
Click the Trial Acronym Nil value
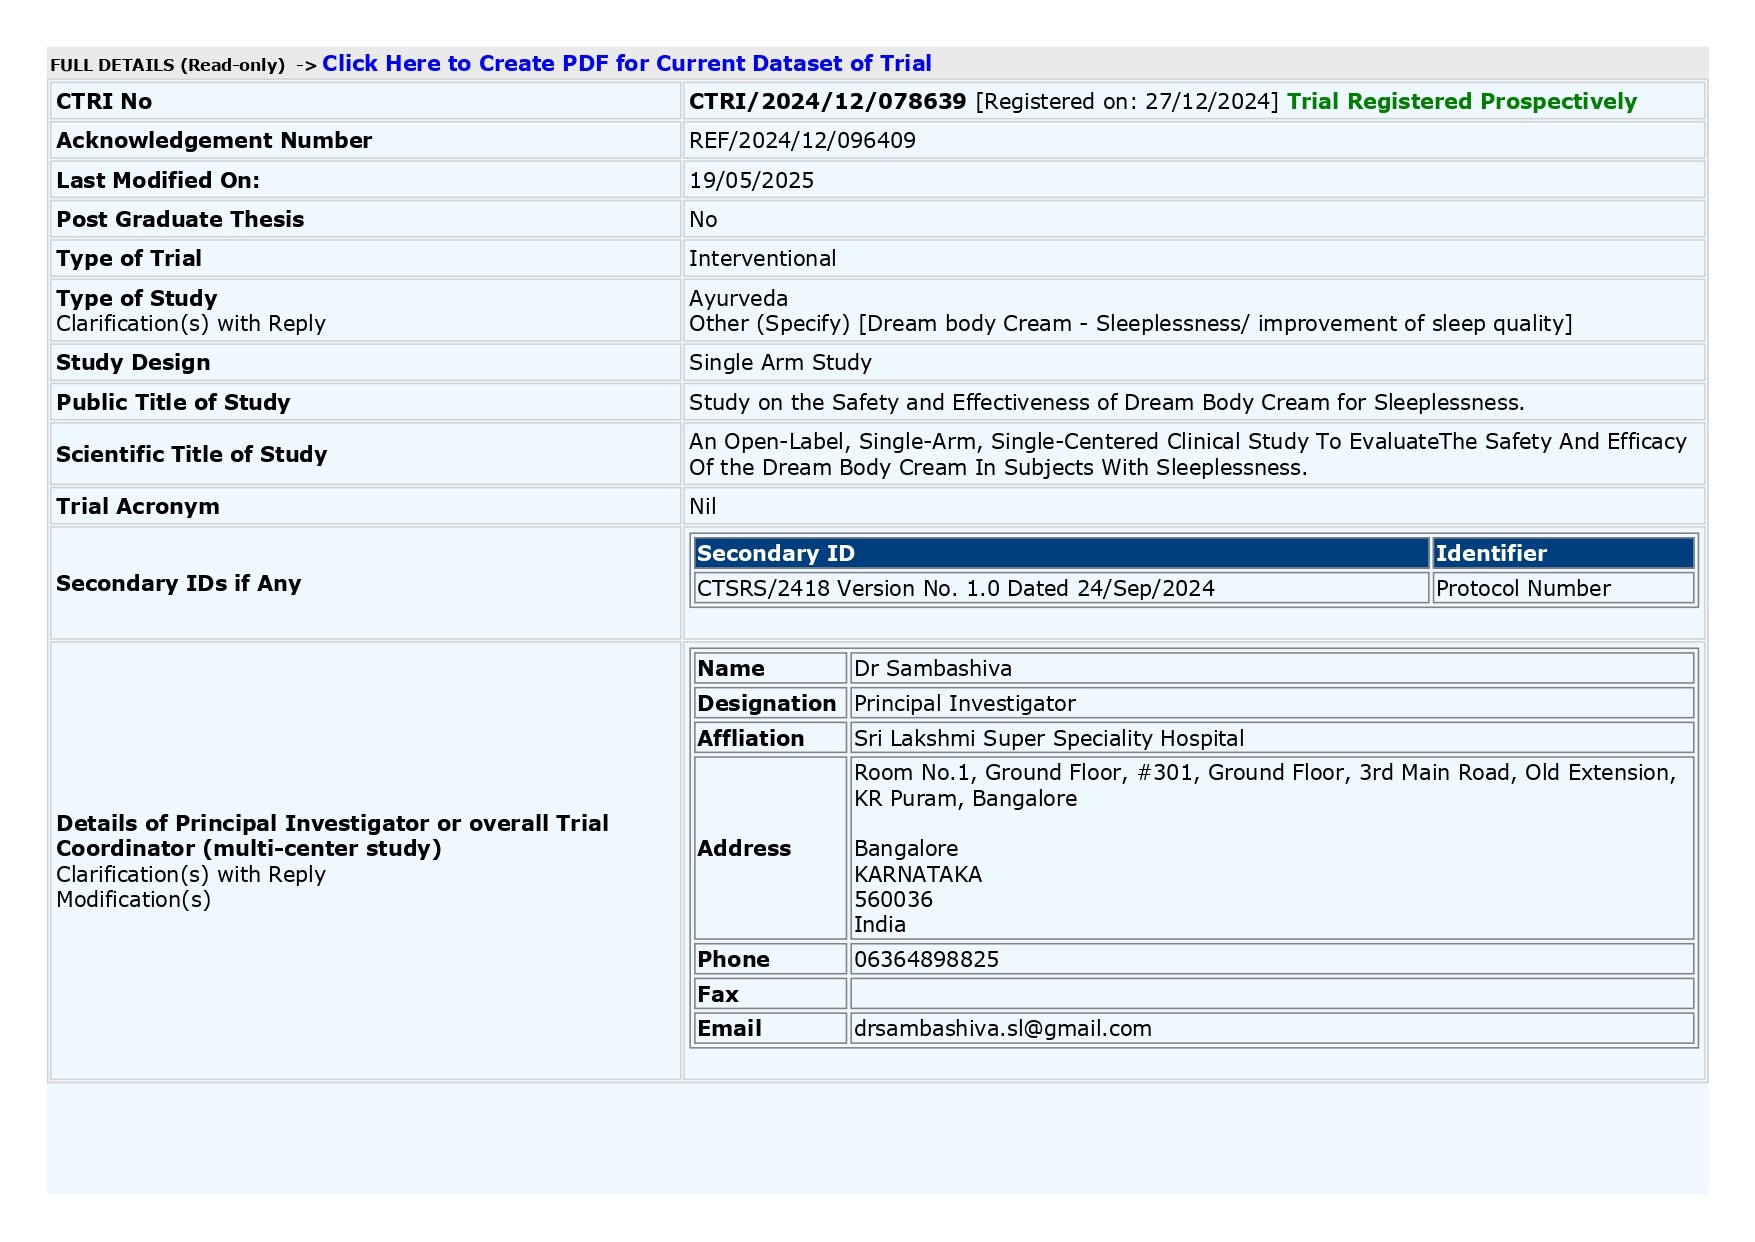(x=702, y=506)
